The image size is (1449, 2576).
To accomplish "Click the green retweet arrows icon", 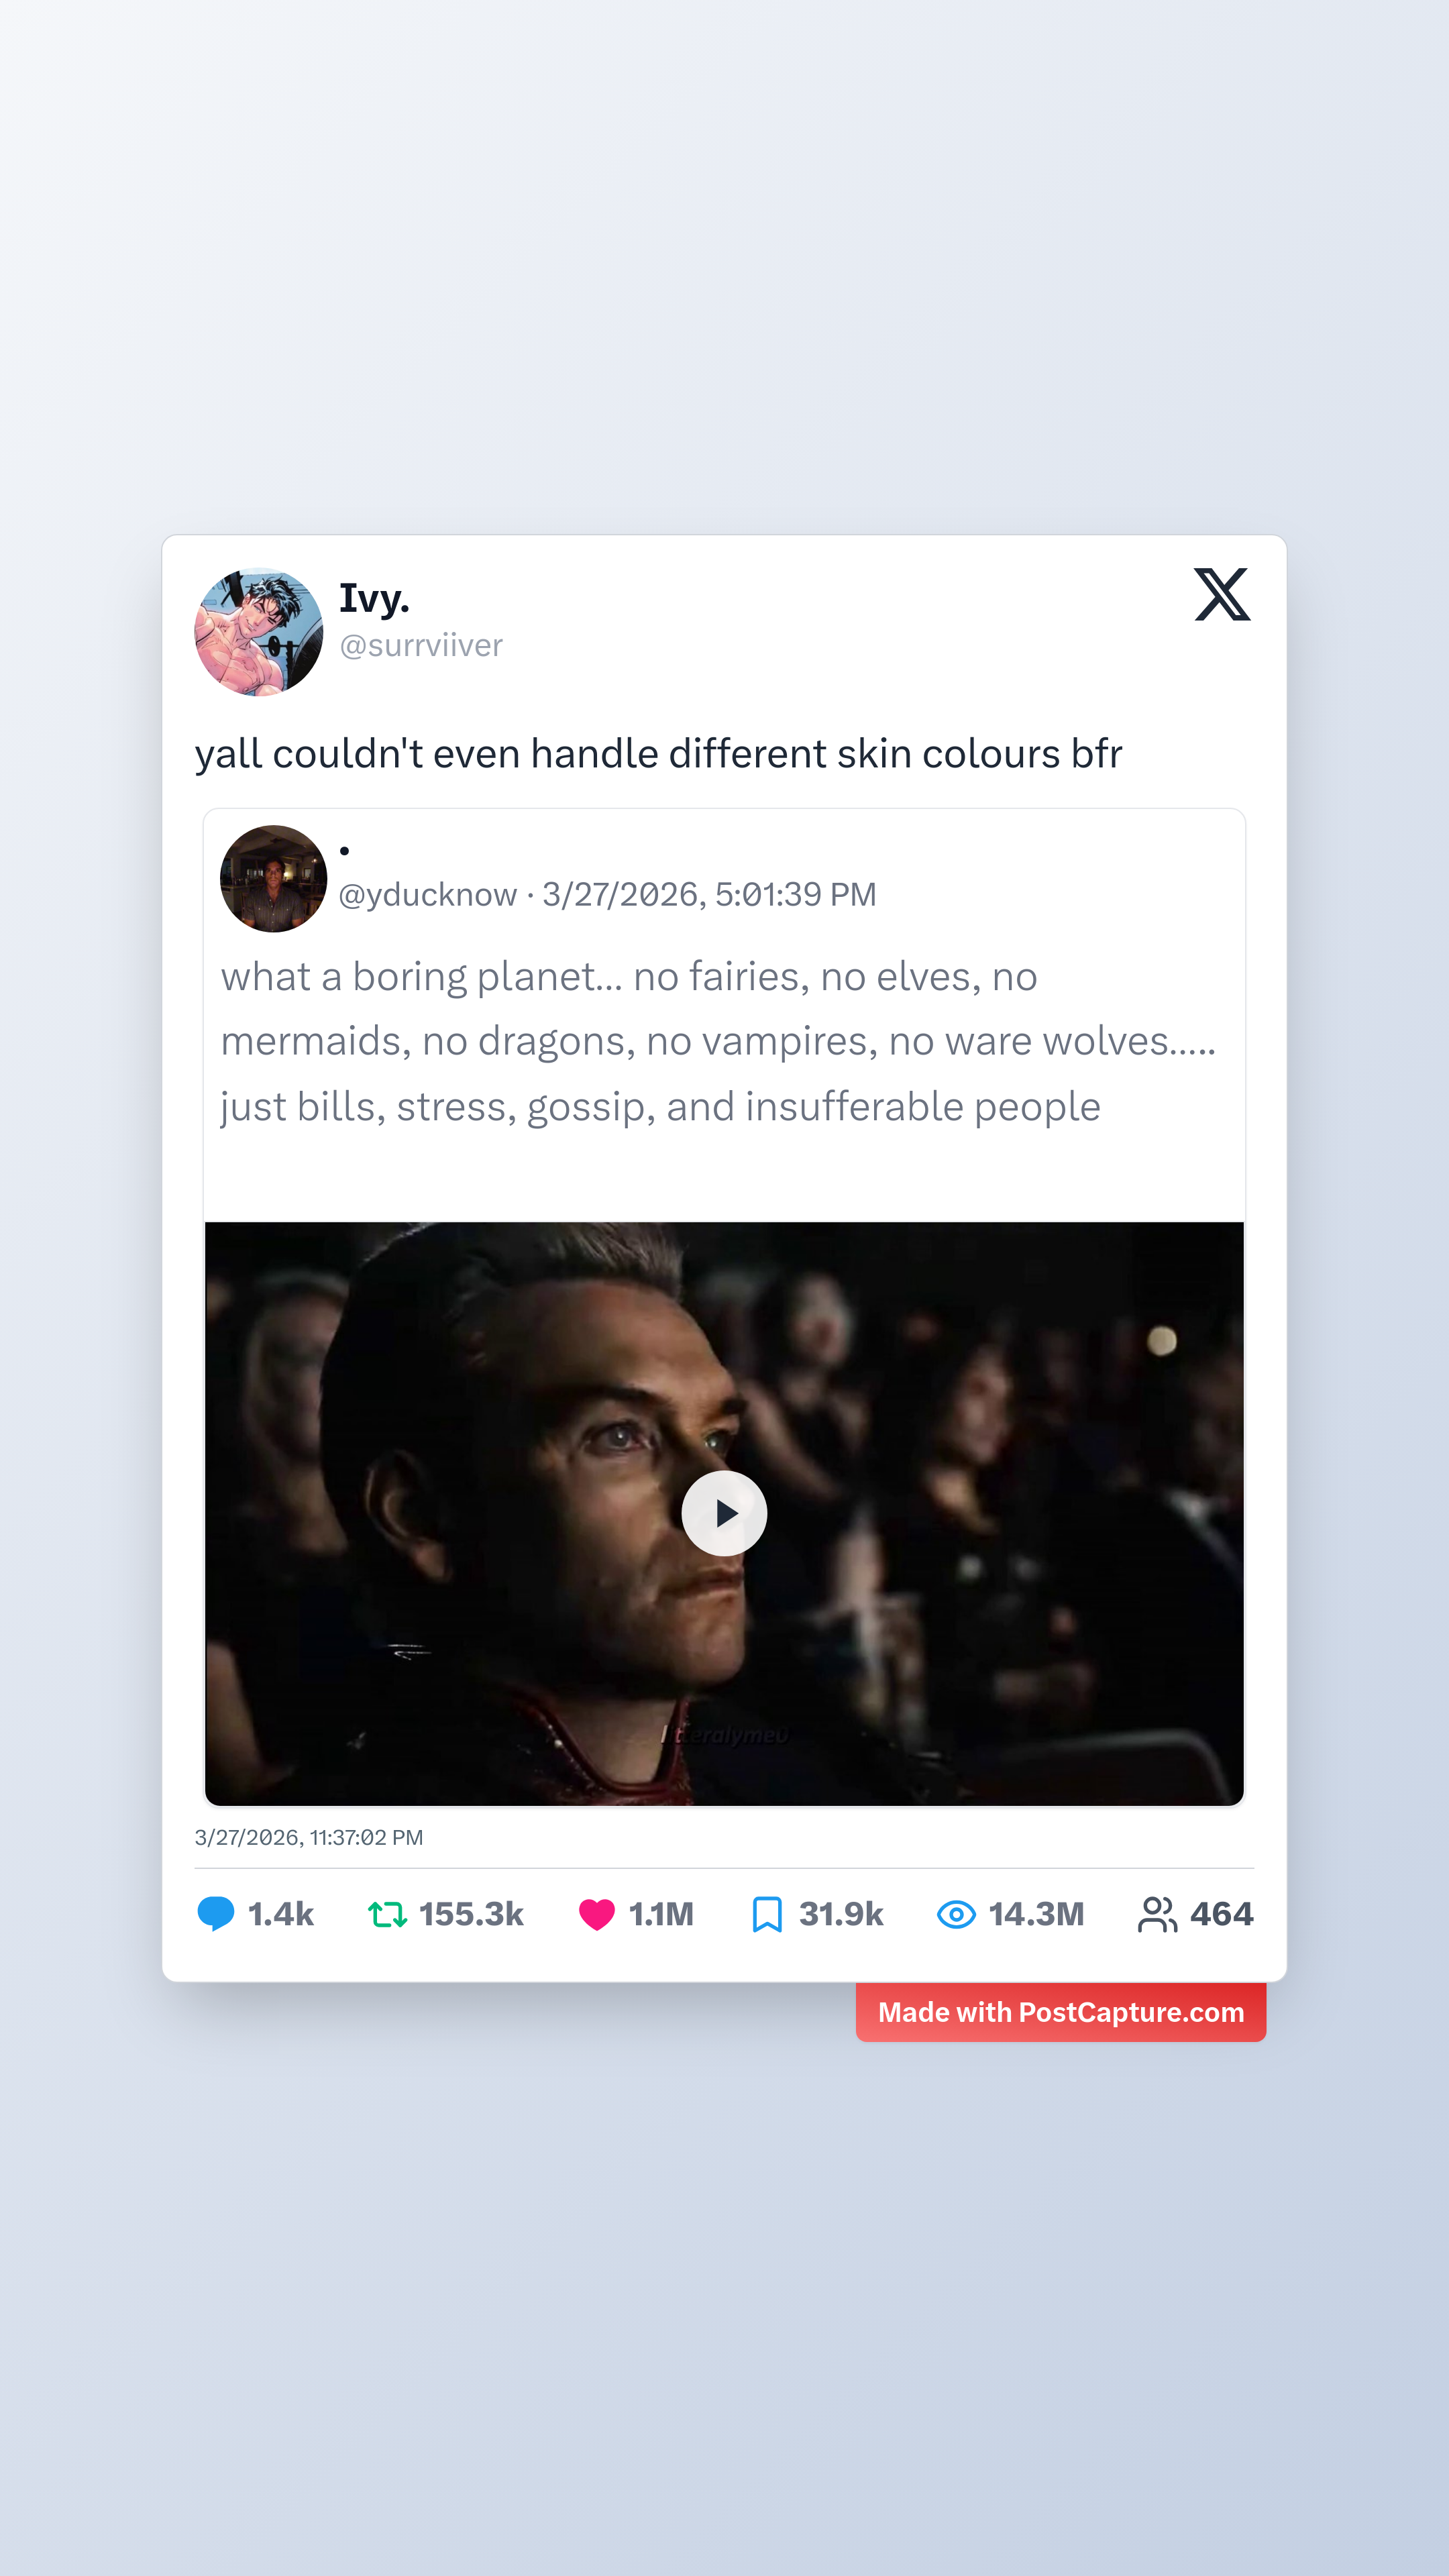I will tap(387, 1914).
